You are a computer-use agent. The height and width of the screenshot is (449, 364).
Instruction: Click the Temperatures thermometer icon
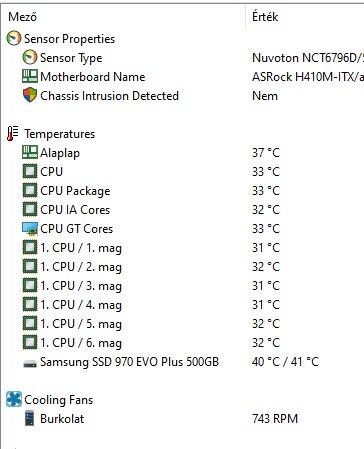pos(13,133)
